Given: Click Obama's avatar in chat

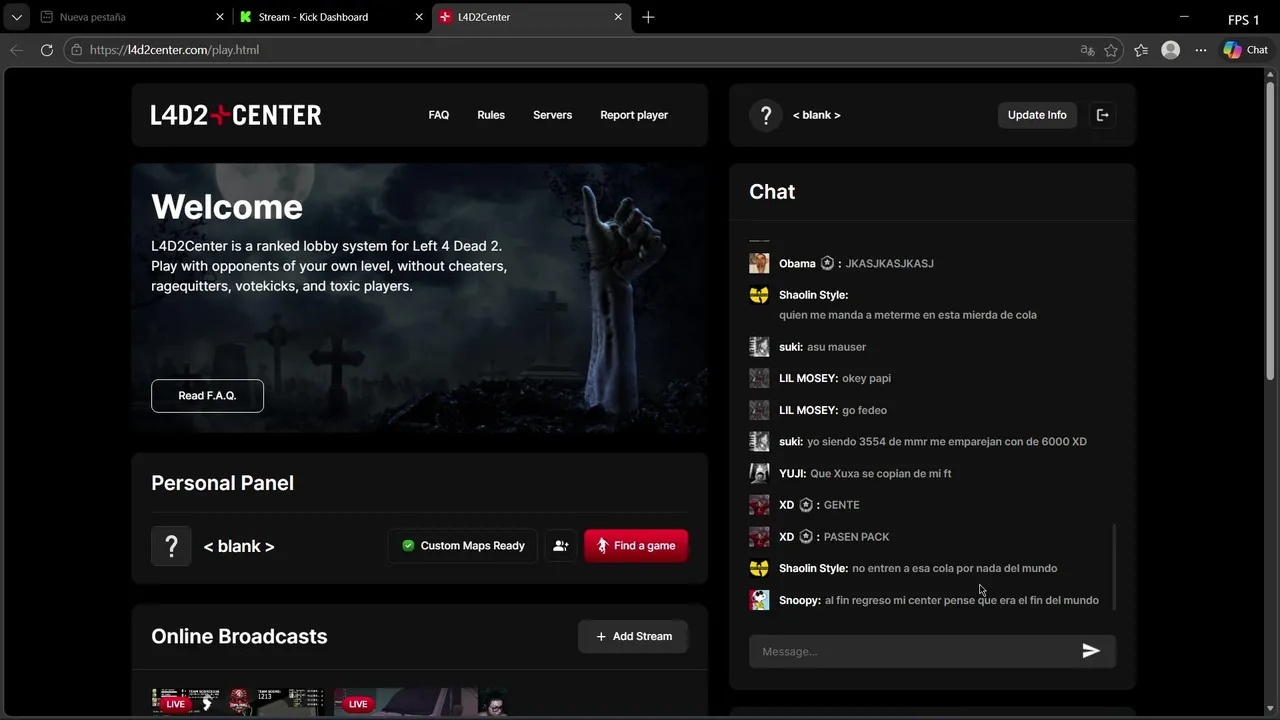Looking at the screenshot, I should coord(759,263).
